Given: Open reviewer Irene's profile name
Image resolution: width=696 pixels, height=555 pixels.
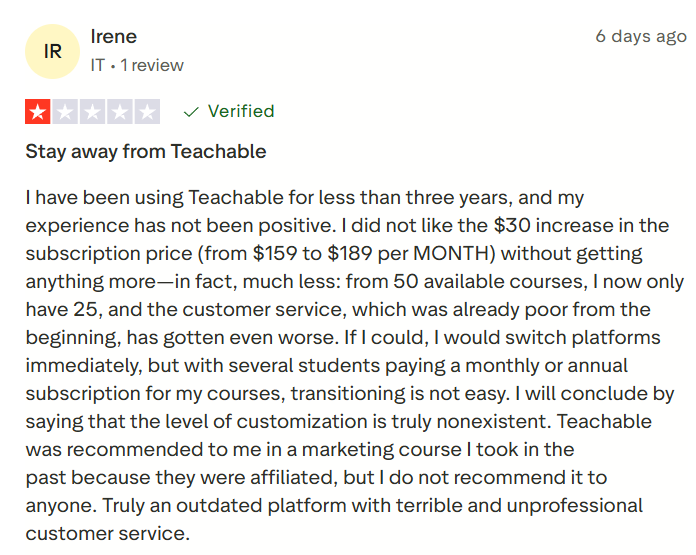Looking at the screenshot, I should click(x=113, y=37).
